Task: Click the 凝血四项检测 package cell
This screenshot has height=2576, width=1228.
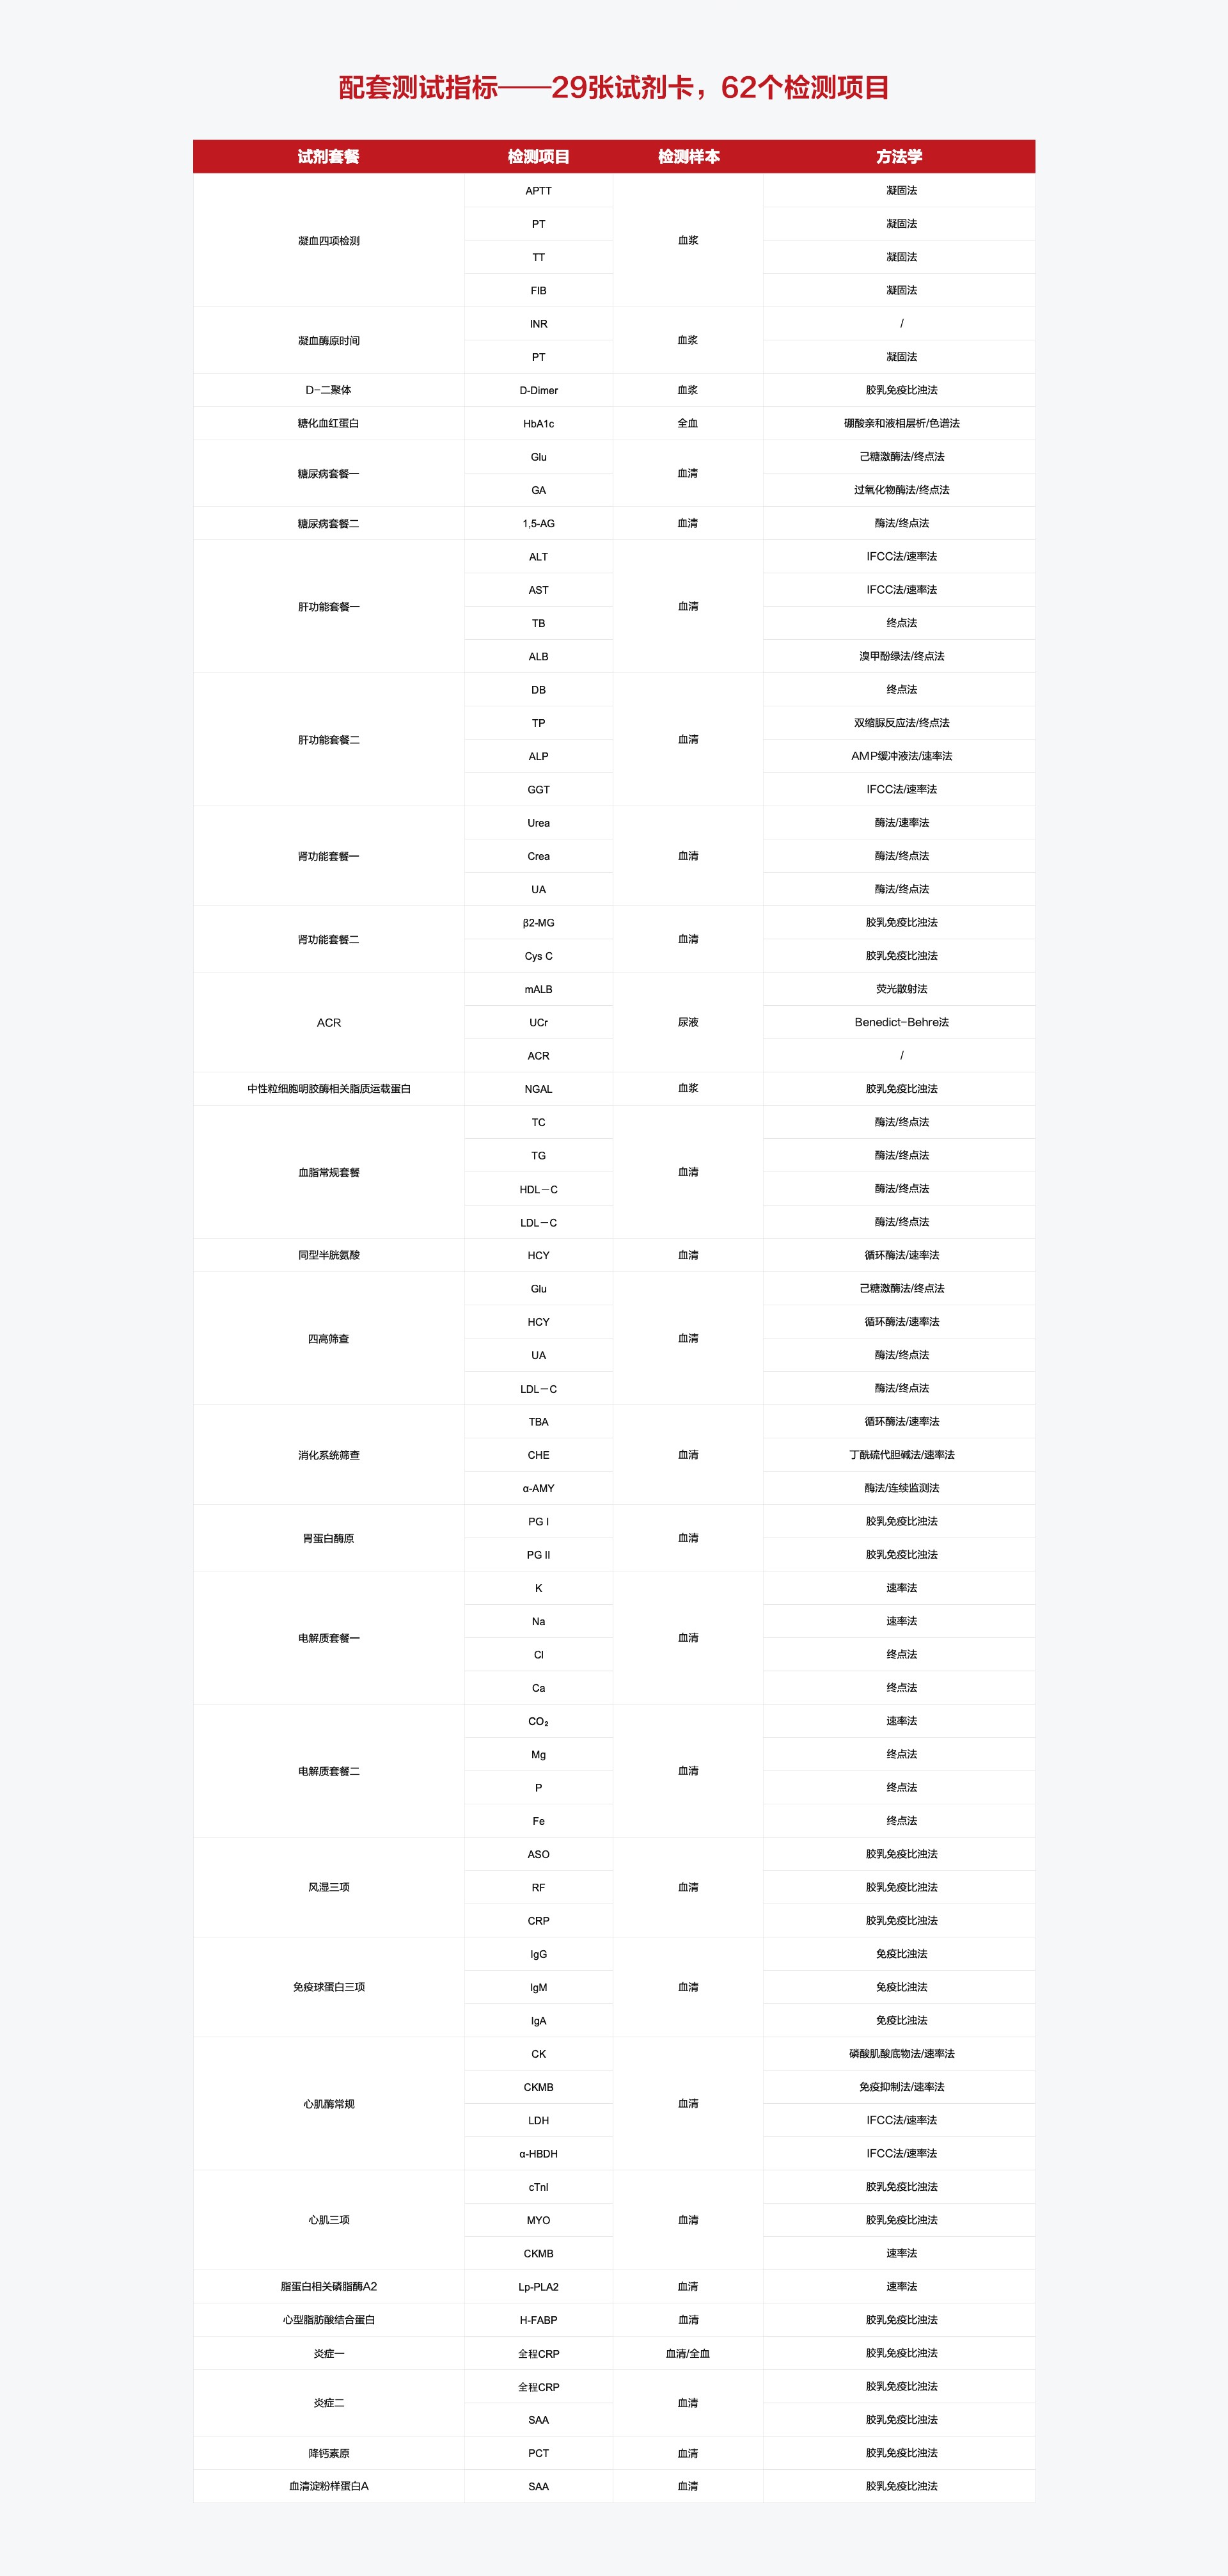Action: (x=328, y=241)
